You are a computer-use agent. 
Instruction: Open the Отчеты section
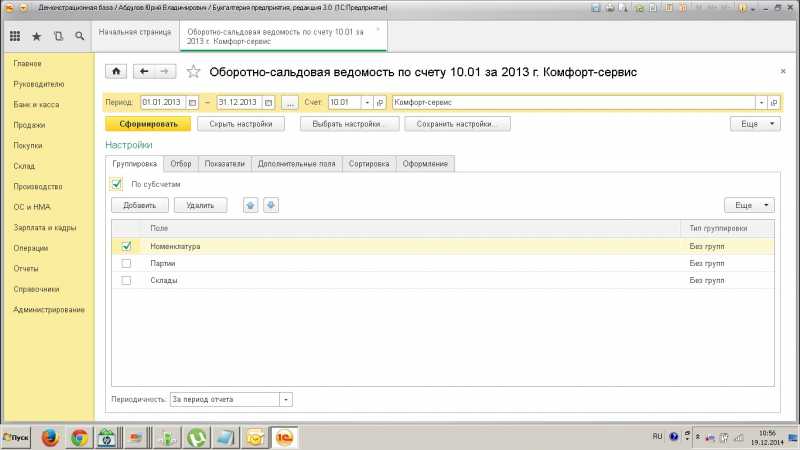[x=26, y=268]
